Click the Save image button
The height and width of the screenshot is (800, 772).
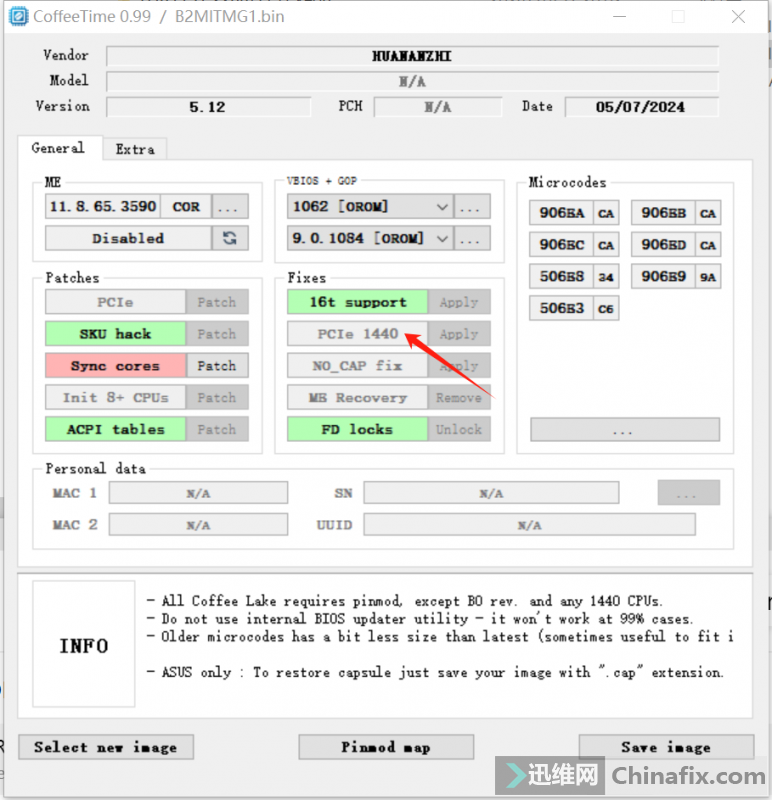coord(666,747)
